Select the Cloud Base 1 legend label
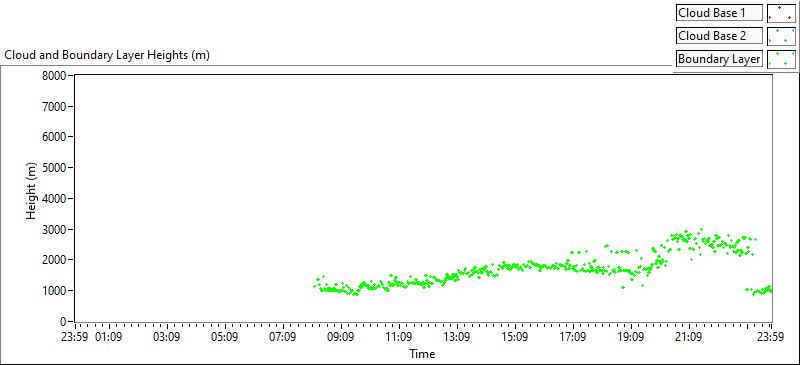800x365 pixels. (719, 13)
